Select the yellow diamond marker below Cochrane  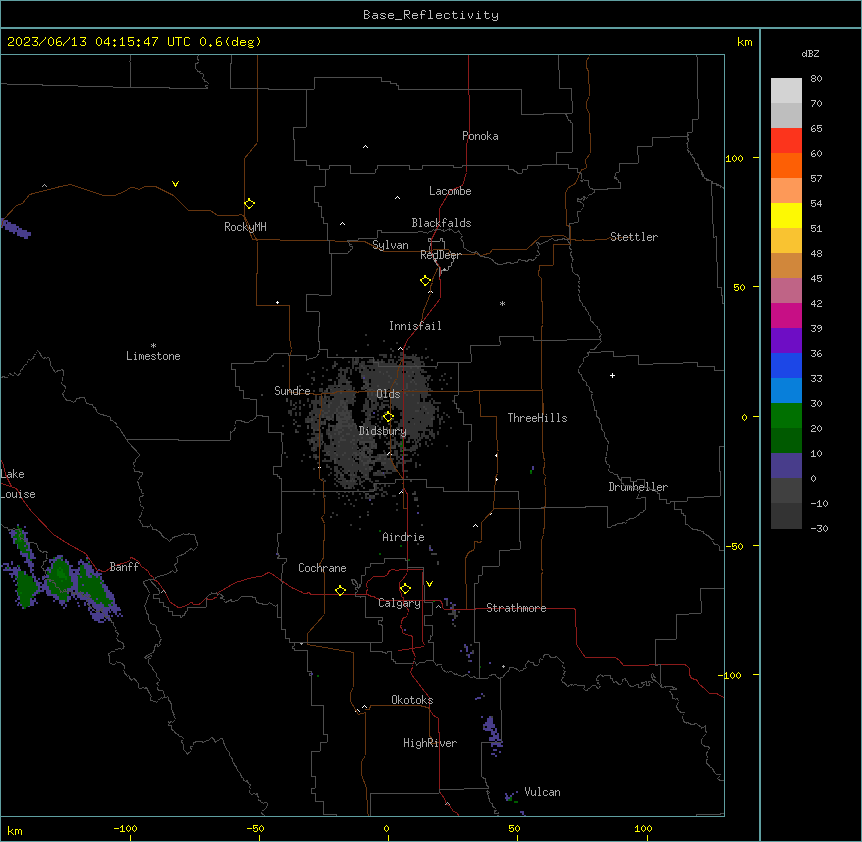point(340,590)
